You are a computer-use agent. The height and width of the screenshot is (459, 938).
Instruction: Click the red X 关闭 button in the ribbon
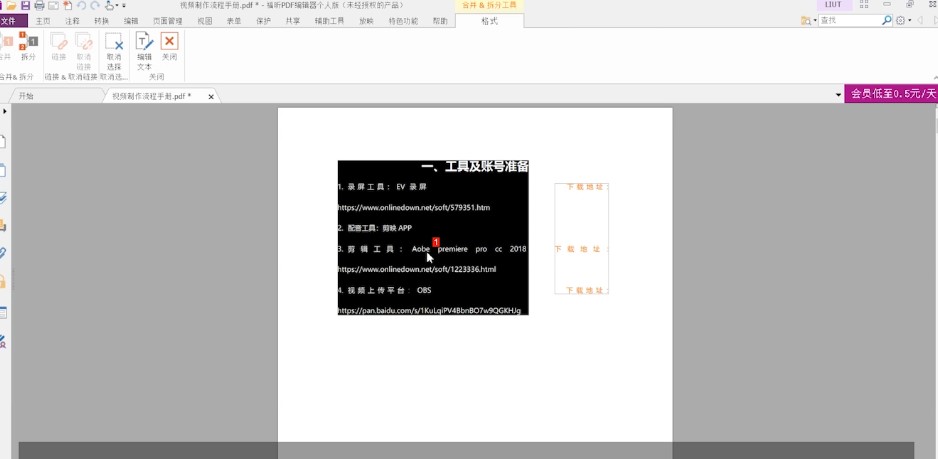(x=169, y=47)
